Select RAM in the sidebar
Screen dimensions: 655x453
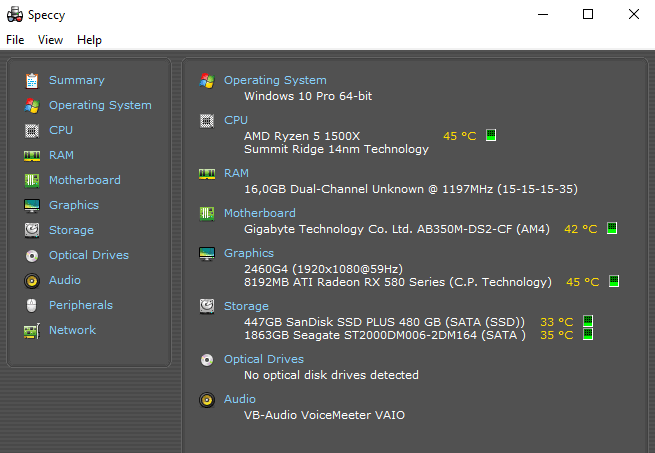(x=61, y=155)
